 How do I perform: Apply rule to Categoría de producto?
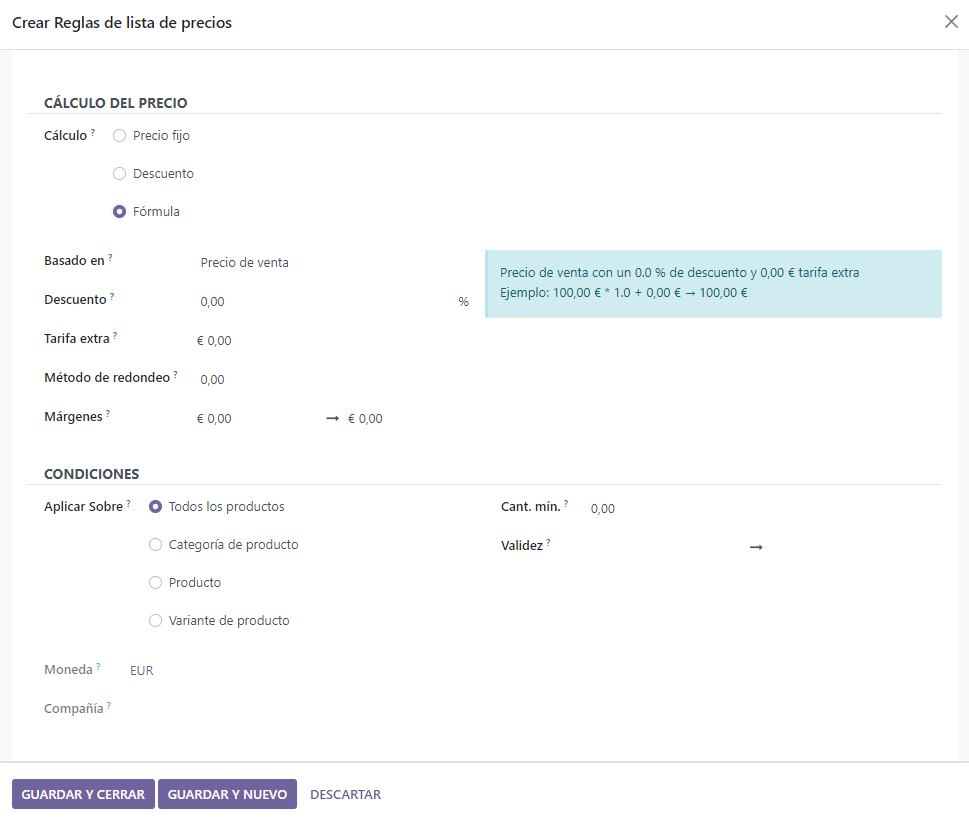155,545
